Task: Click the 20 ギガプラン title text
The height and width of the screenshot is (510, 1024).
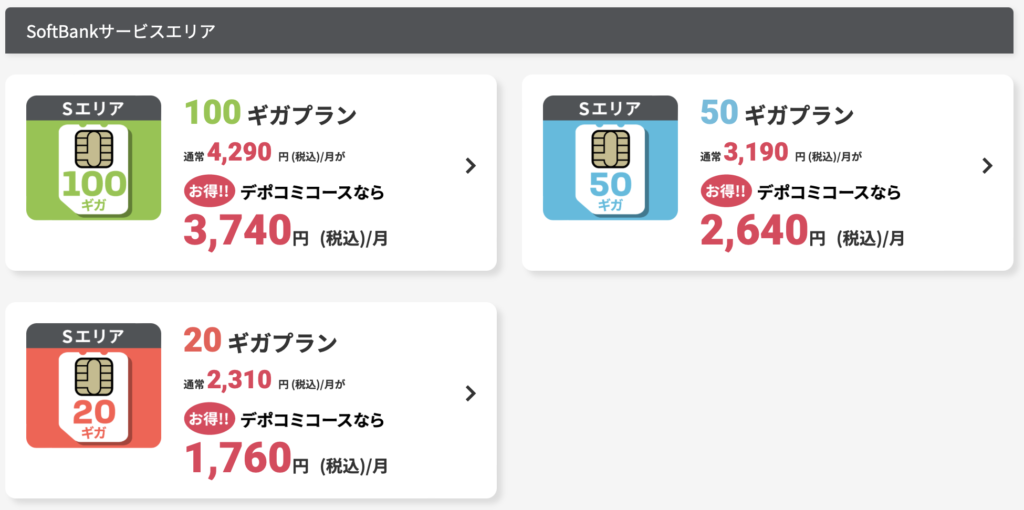Action: click(x=261, y=341)
